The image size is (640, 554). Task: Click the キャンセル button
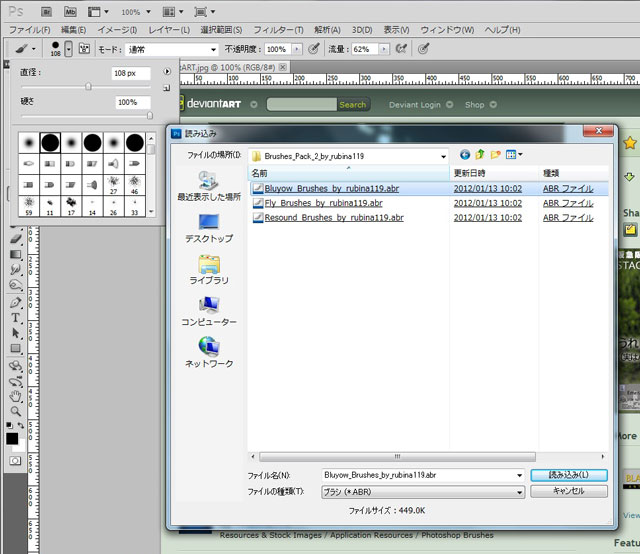[569, 491]
